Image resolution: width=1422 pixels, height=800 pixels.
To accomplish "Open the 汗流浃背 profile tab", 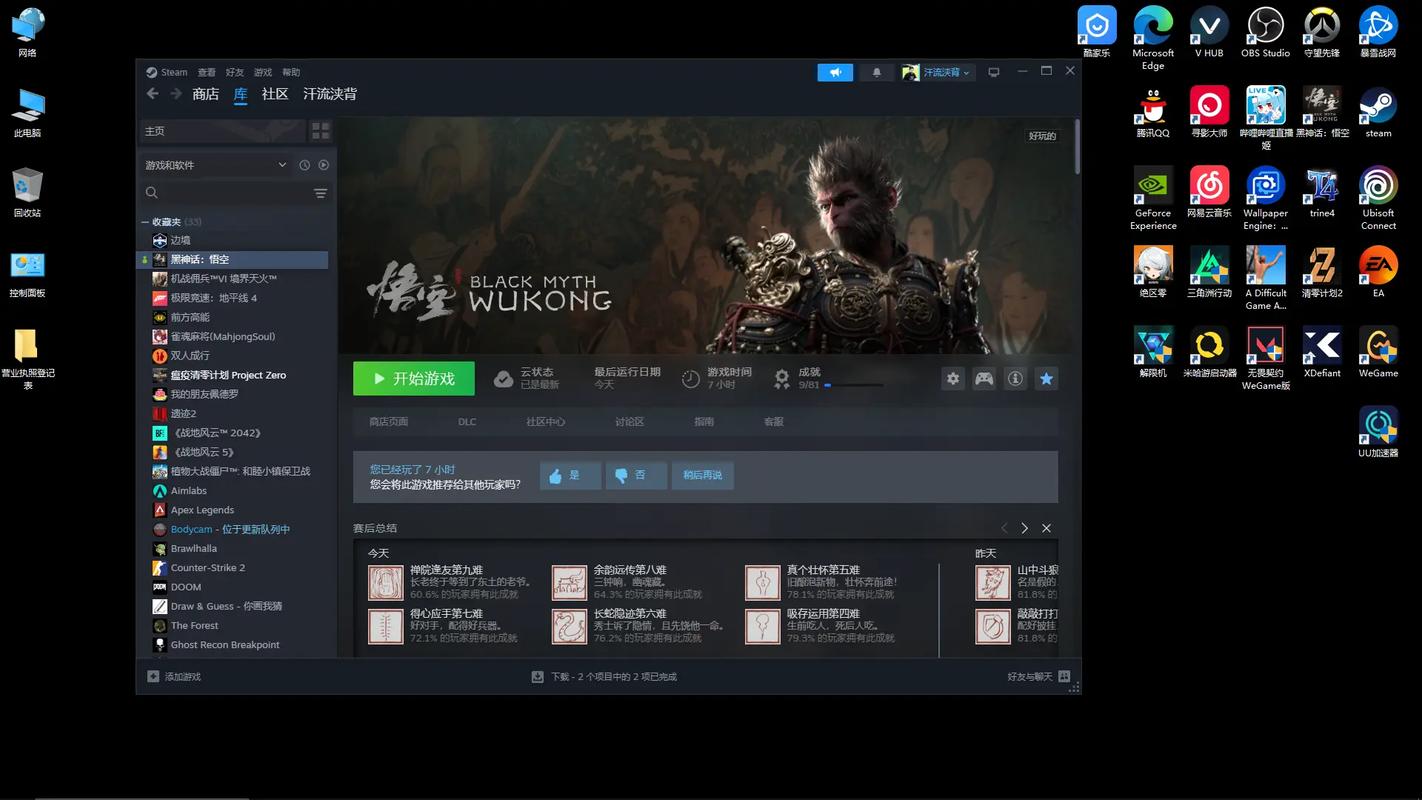I will click(330, 94).
